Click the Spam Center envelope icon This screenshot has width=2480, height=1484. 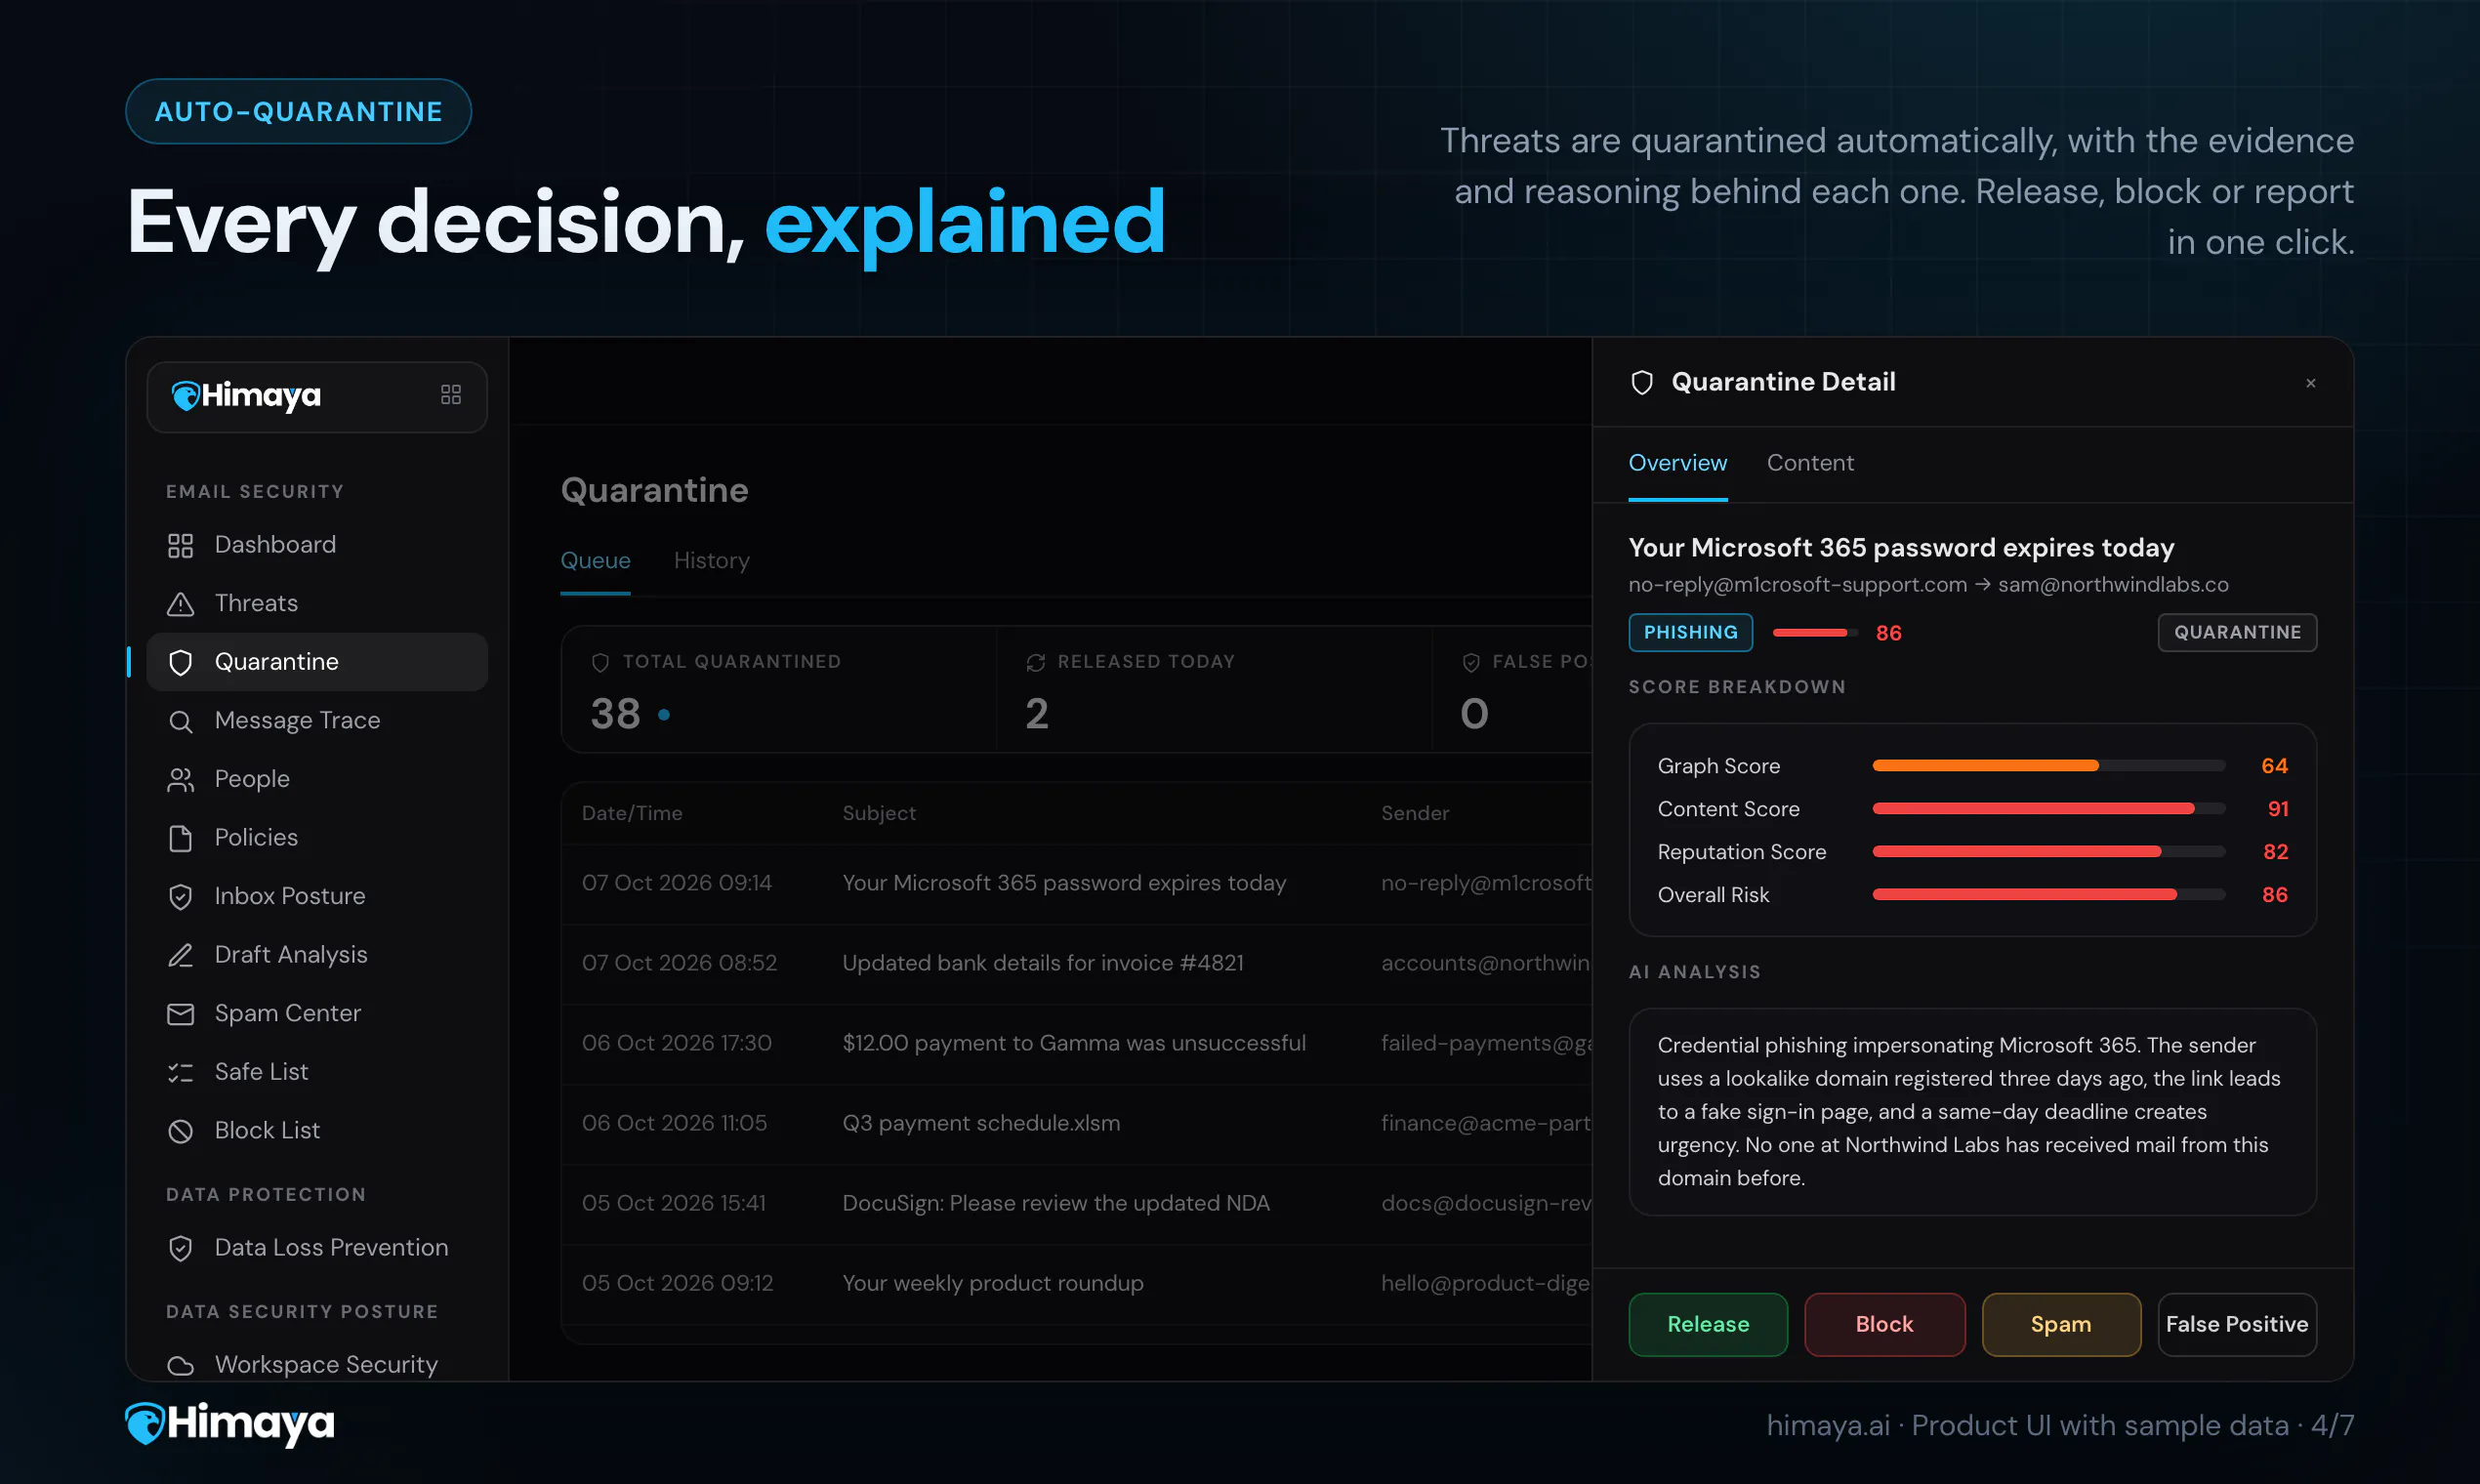180,1013
